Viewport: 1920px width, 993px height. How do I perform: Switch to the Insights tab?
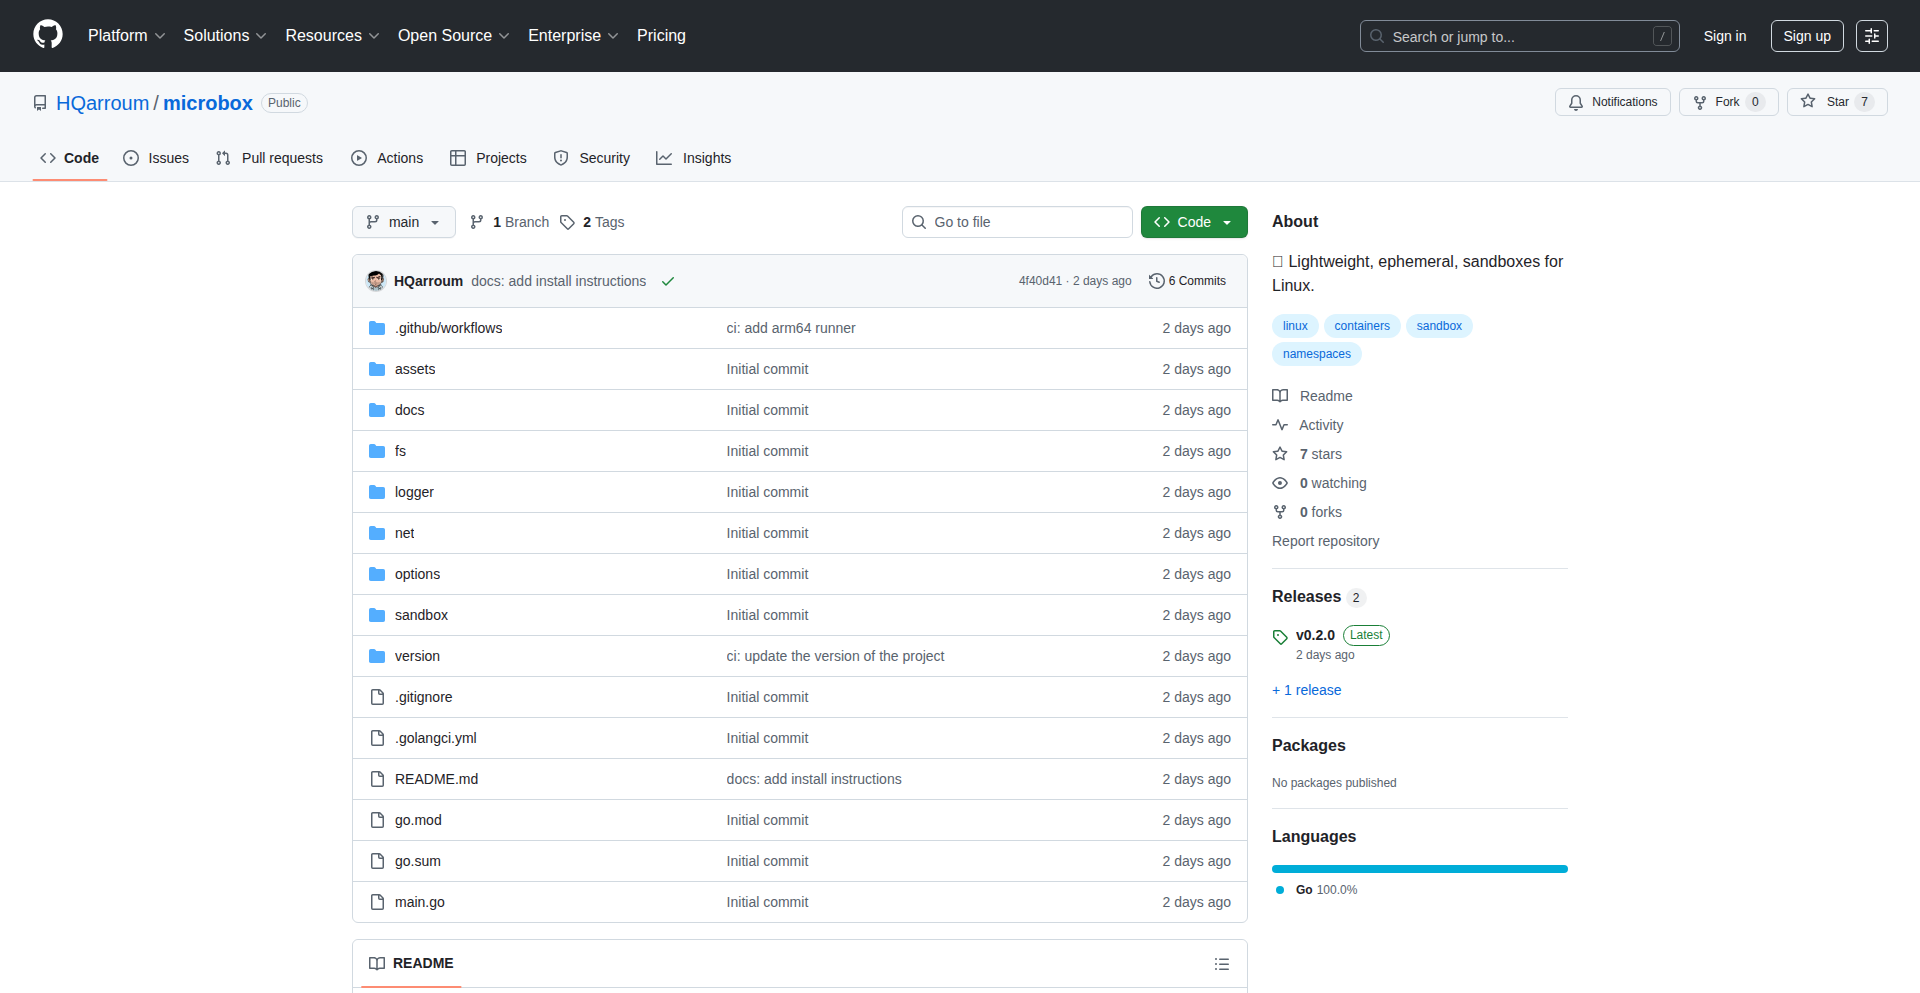694,158
